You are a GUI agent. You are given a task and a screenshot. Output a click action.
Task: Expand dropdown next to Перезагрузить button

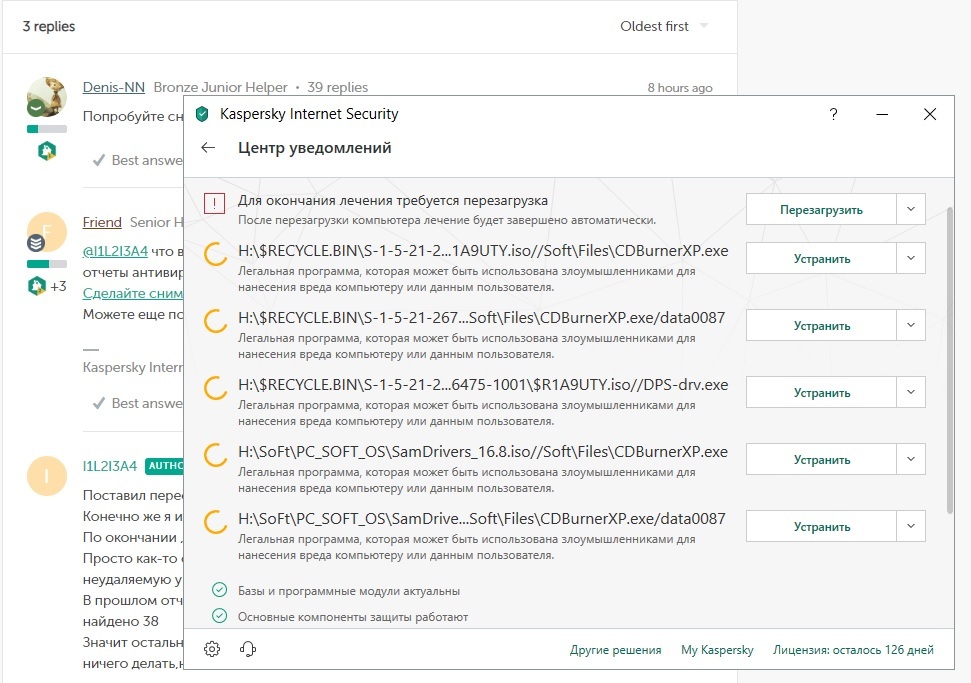[910, 209]
